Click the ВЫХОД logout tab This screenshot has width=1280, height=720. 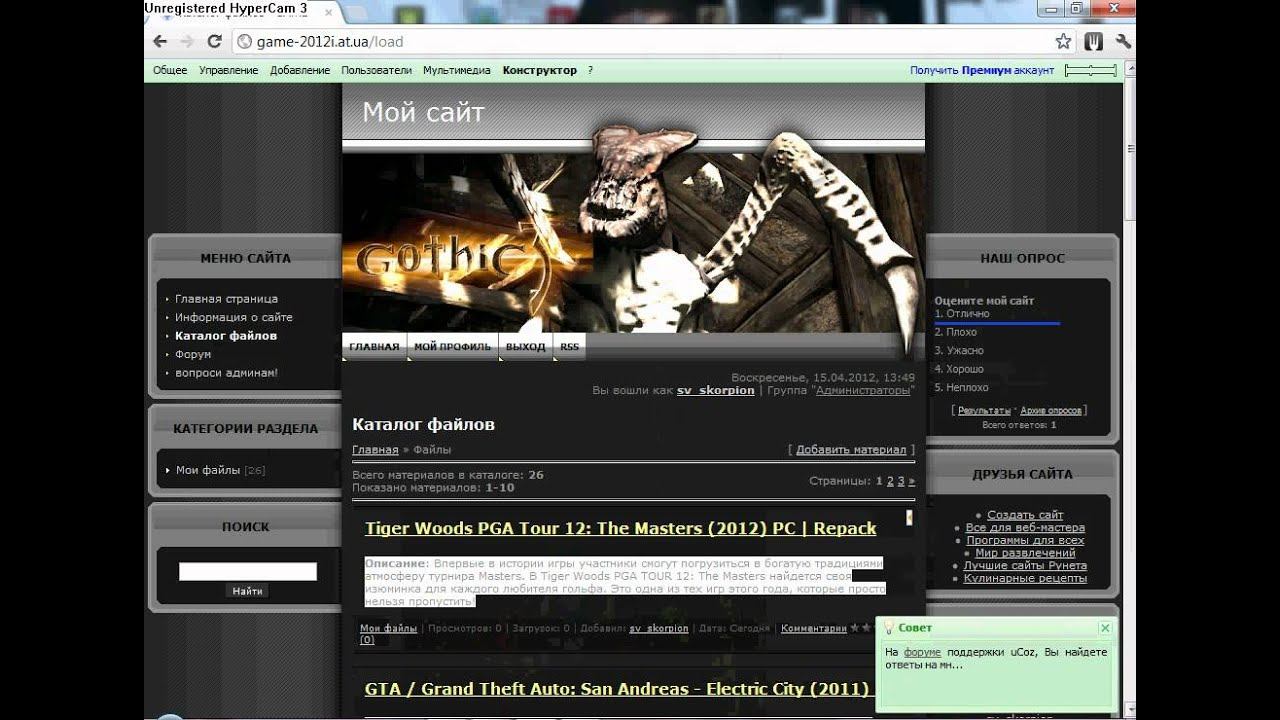(525, 347)
